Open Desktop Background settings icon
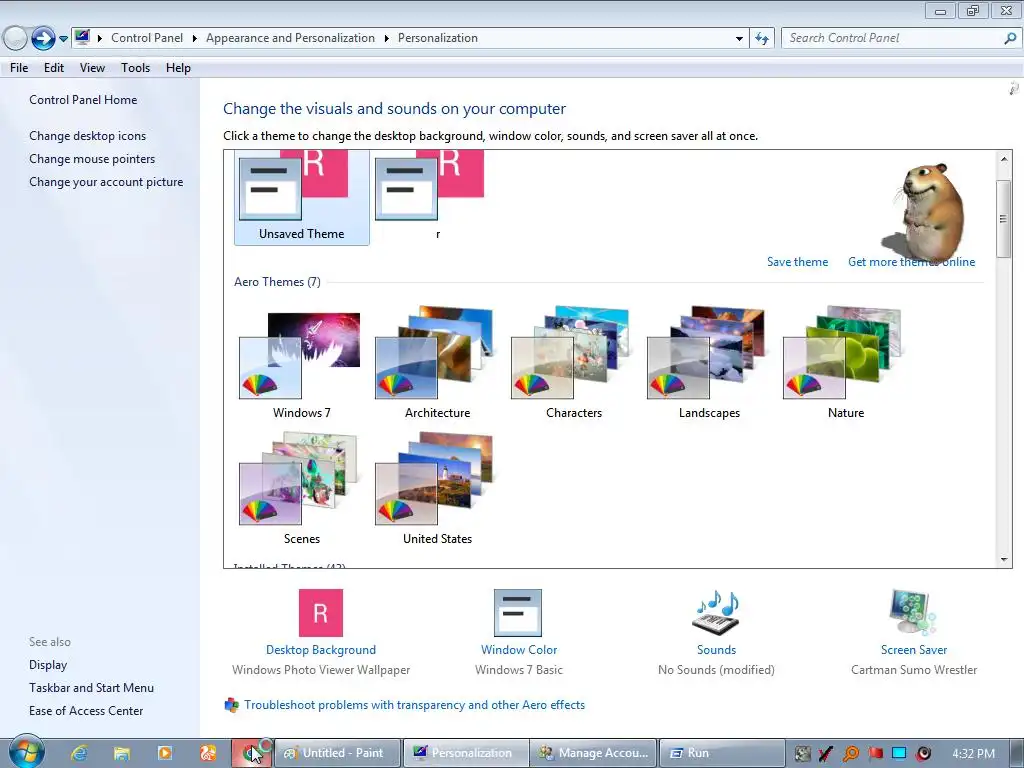The height and width of the screenshot is (768, 1024). coord(321,613)
